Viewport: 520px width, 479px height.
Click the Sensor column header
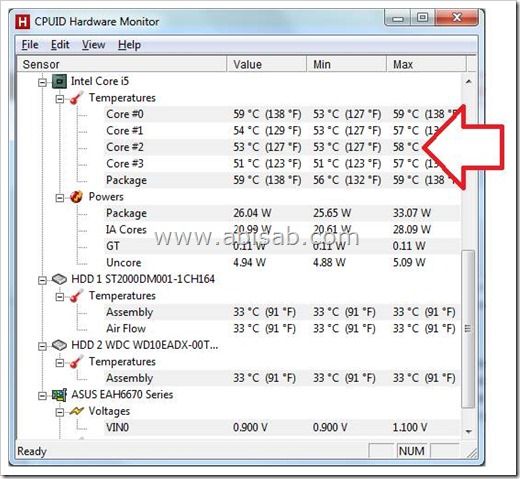click(x=122, y=64)
